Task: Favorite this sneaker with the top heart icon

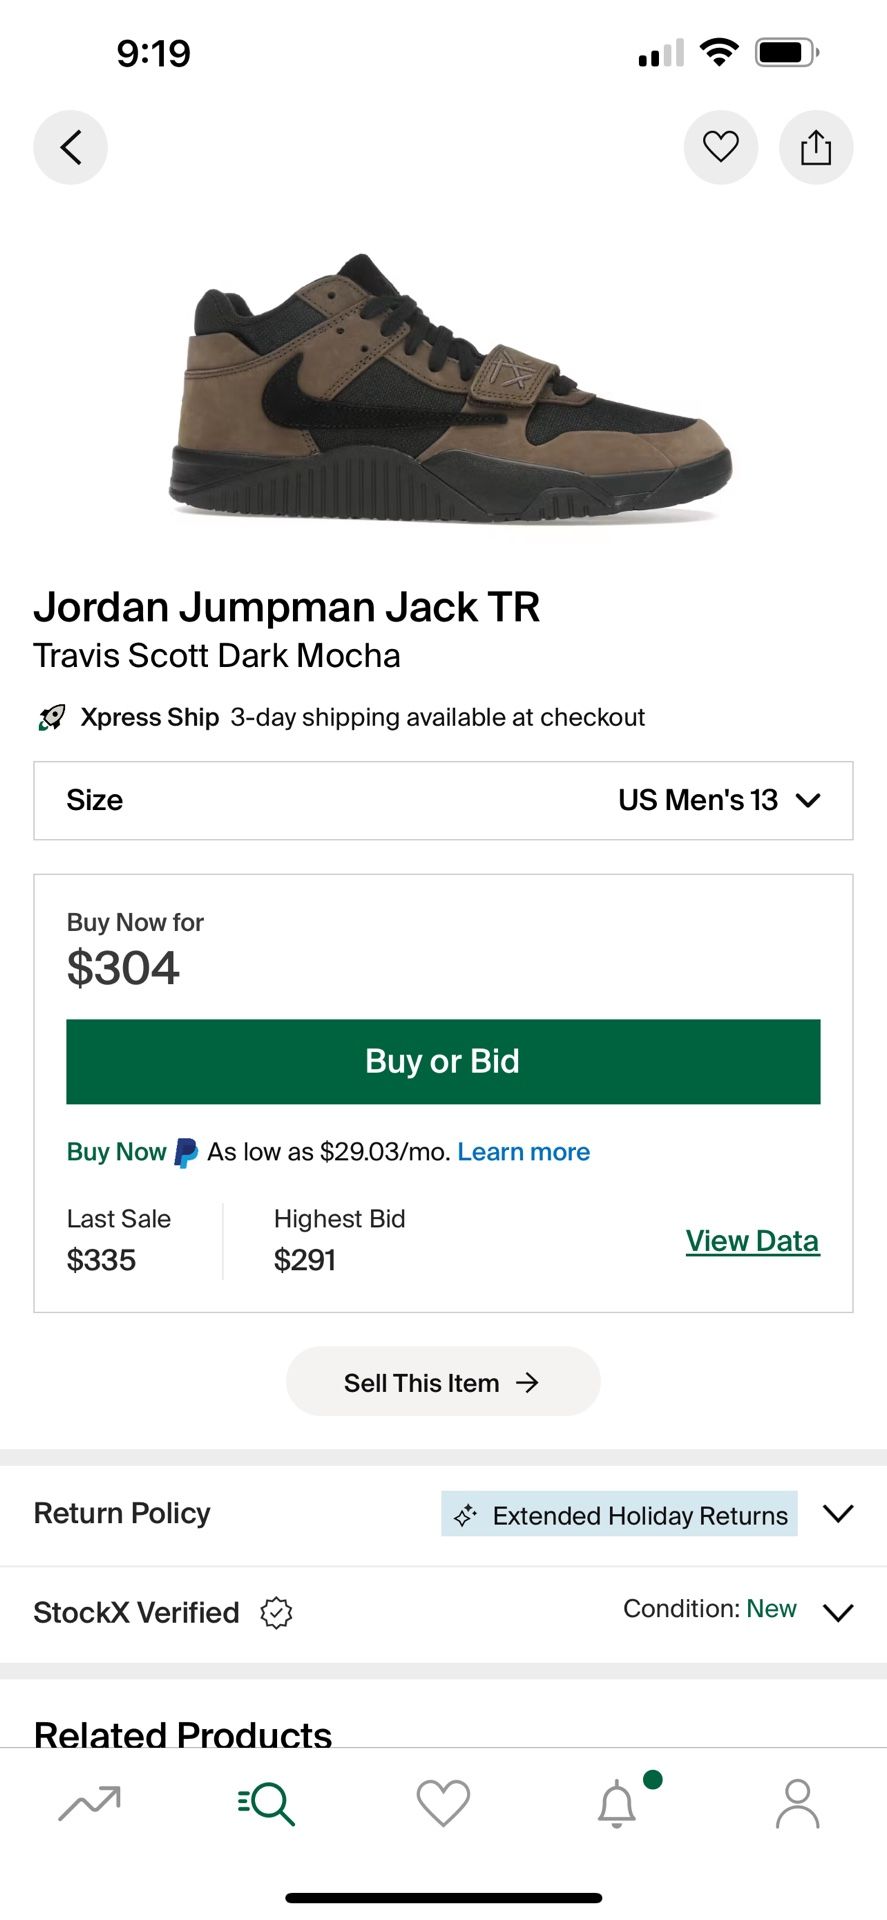Action: pos(720,148)
